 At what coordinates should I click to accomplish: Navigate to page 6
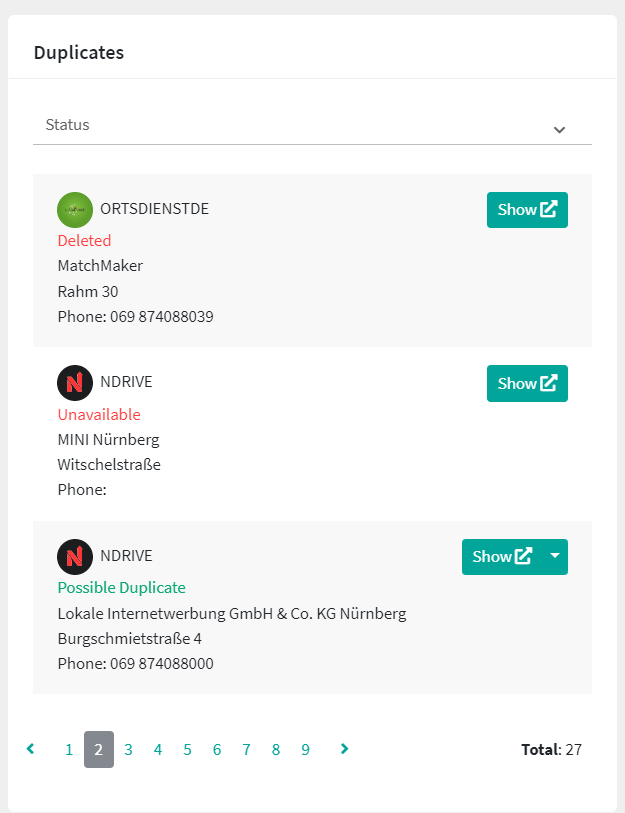(x=217, y=750)
